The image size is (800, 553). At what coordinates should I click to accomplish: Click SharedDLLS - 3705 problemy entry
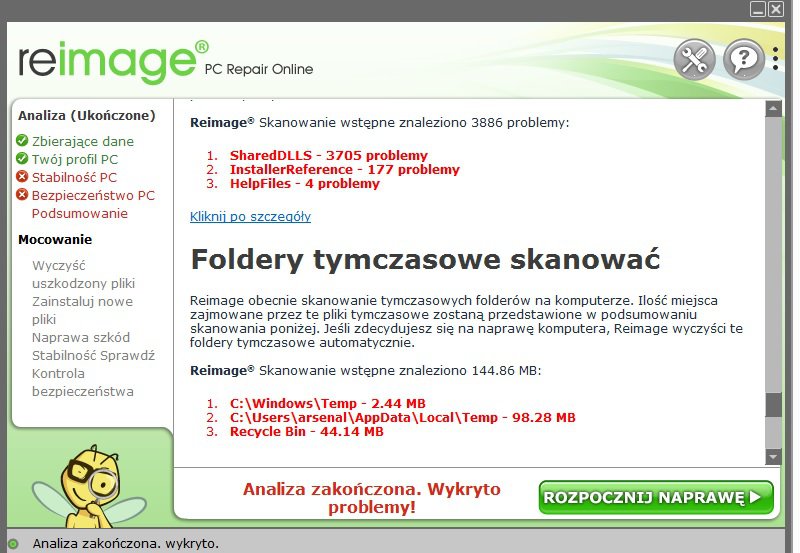(329, 155)
